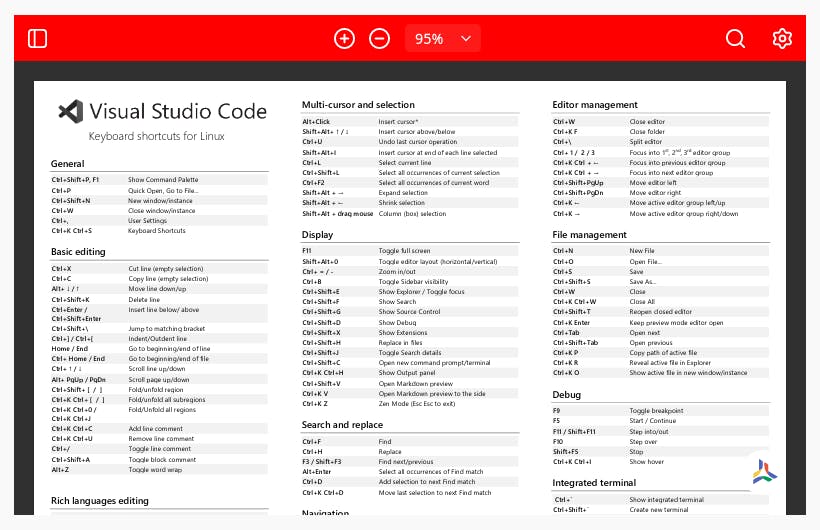Click 'Toggle breakpoint' text
820x530 pixels.
coord(656,411)
